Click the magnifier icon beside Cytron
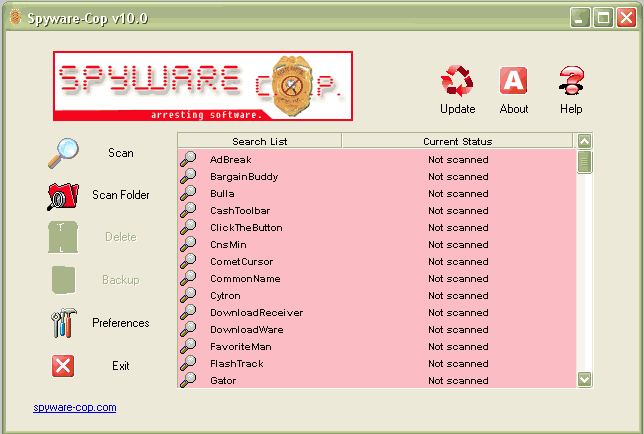The height and width of the screenshot is (434, 644). point(188,295)
